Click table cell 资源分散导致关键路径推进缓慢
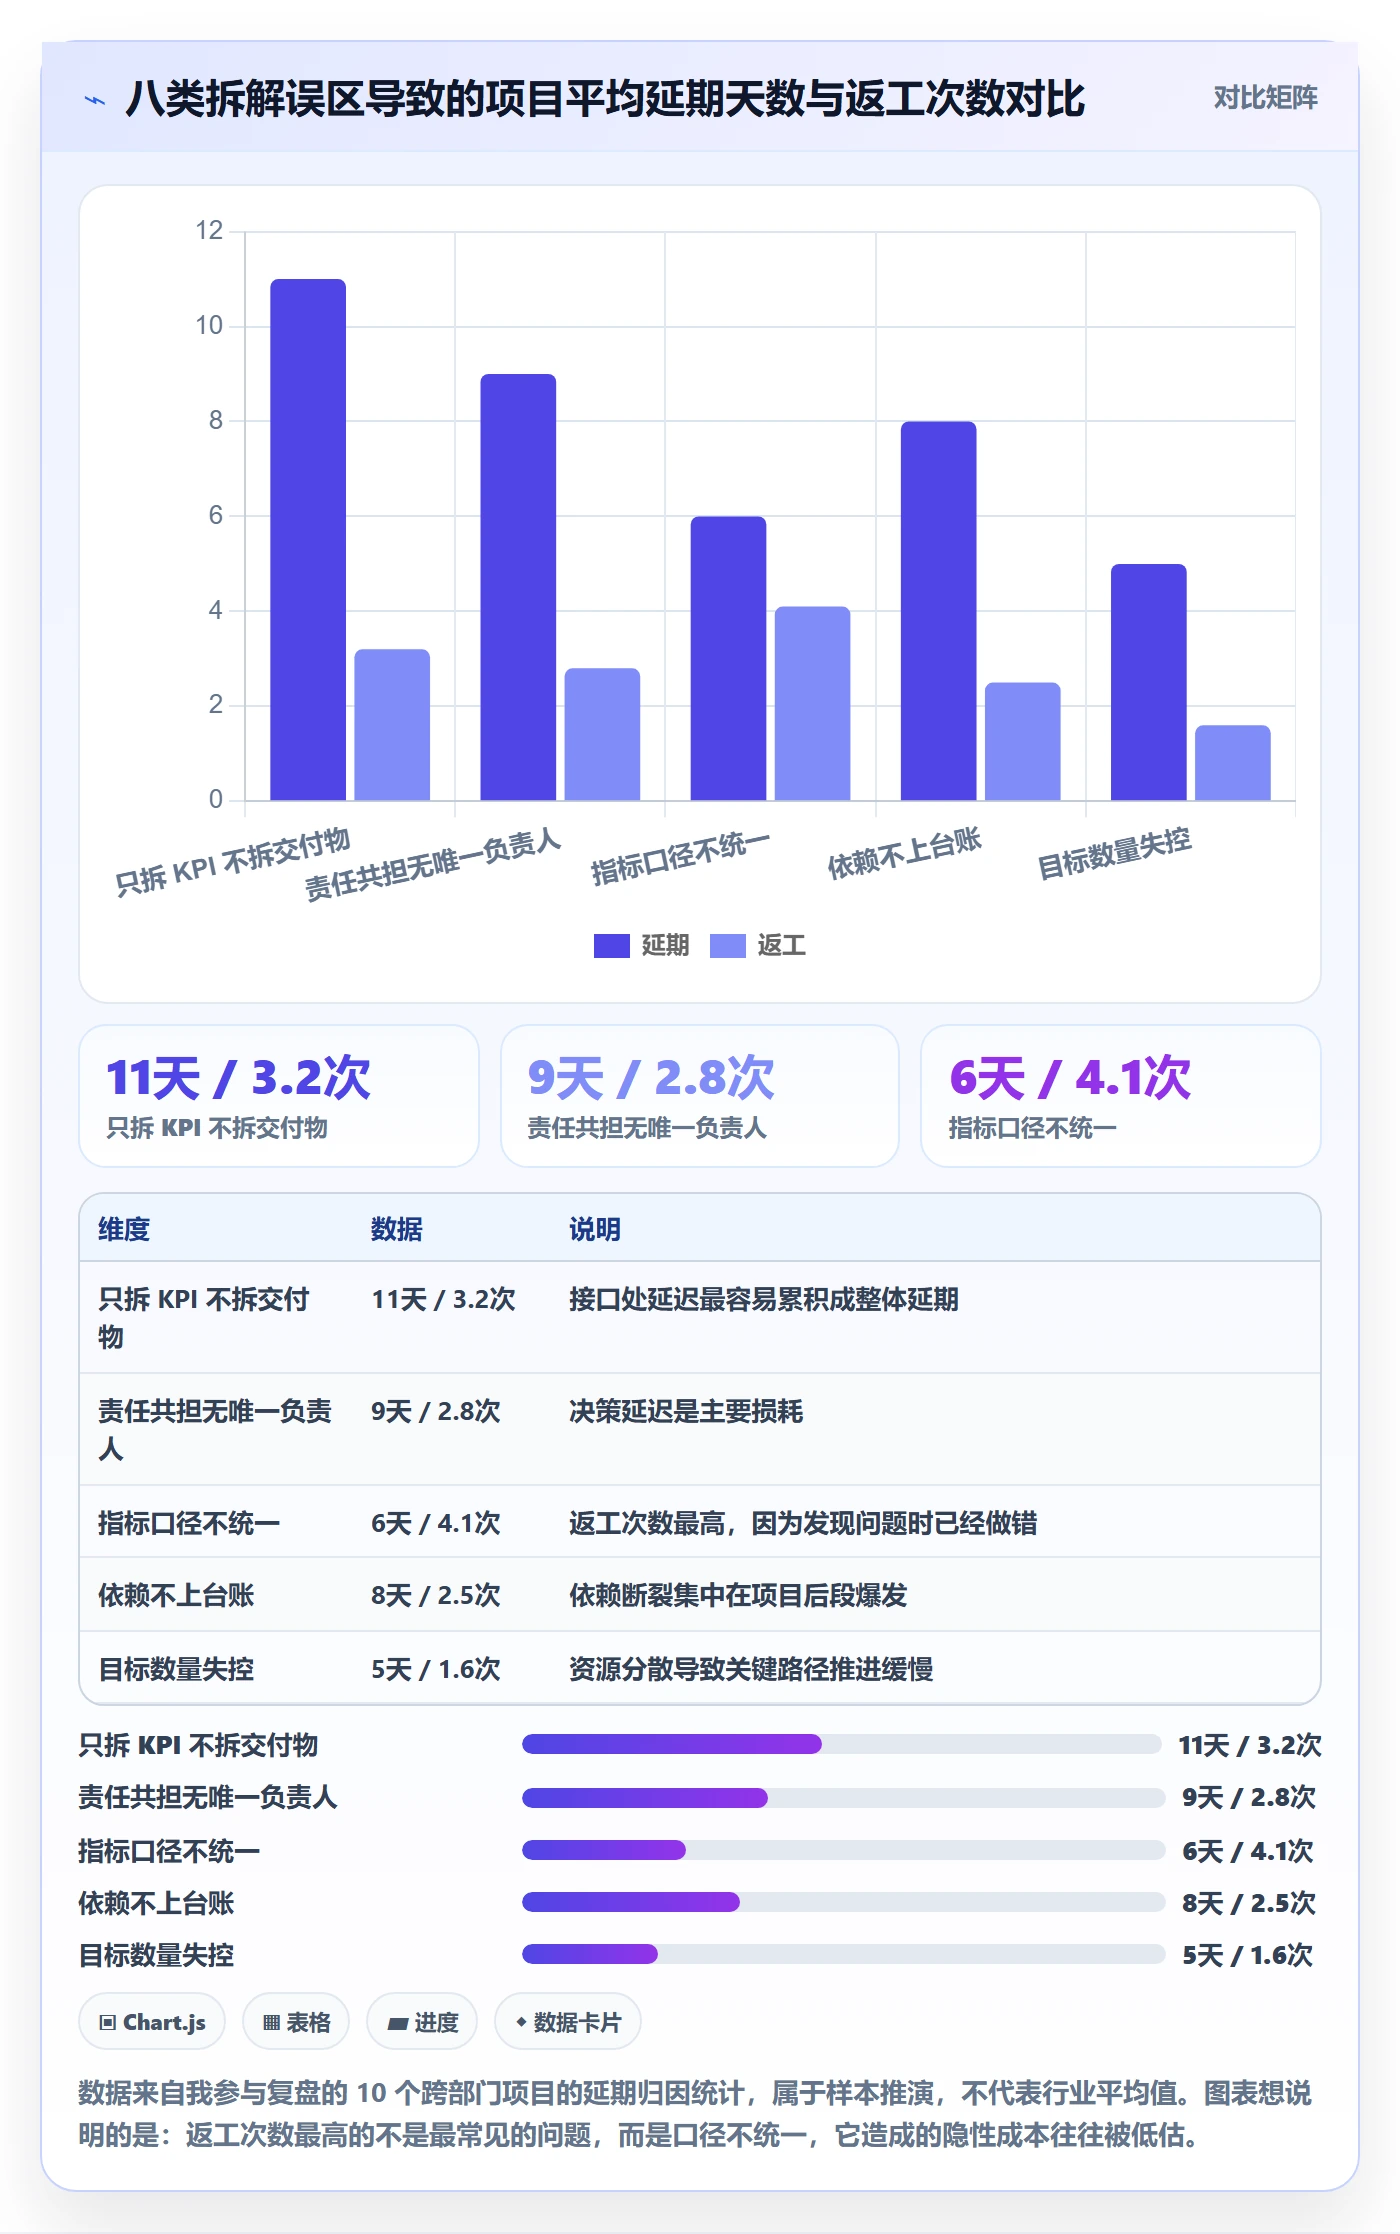This screenshot has width=1400, height=2234. coord(751,1669)
